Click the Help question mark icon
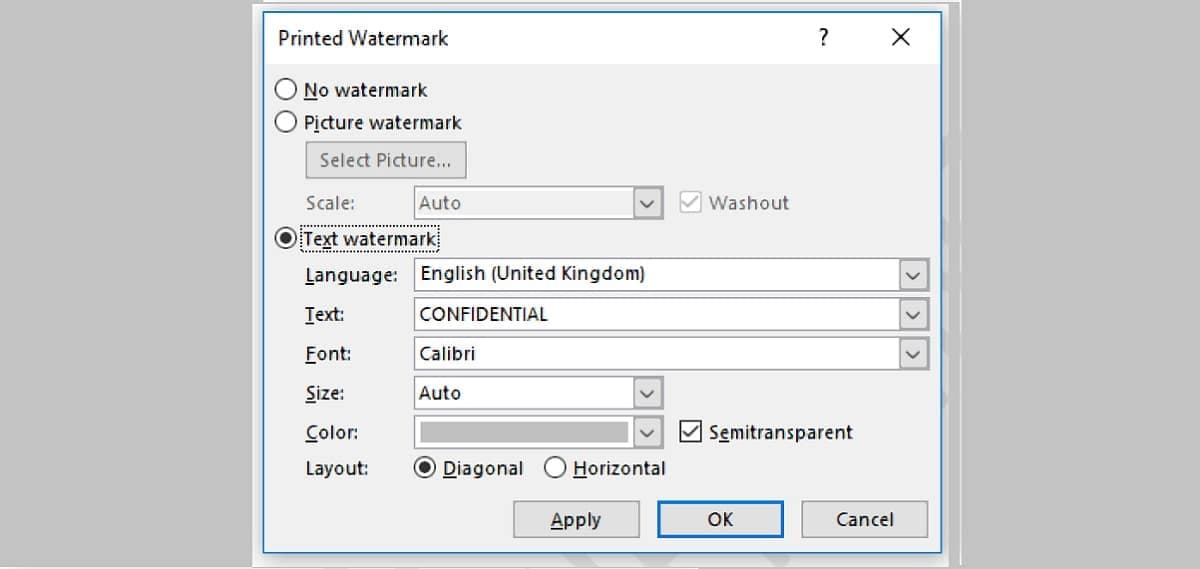This screenshot has width=1200, height=569. pos(823,38)
